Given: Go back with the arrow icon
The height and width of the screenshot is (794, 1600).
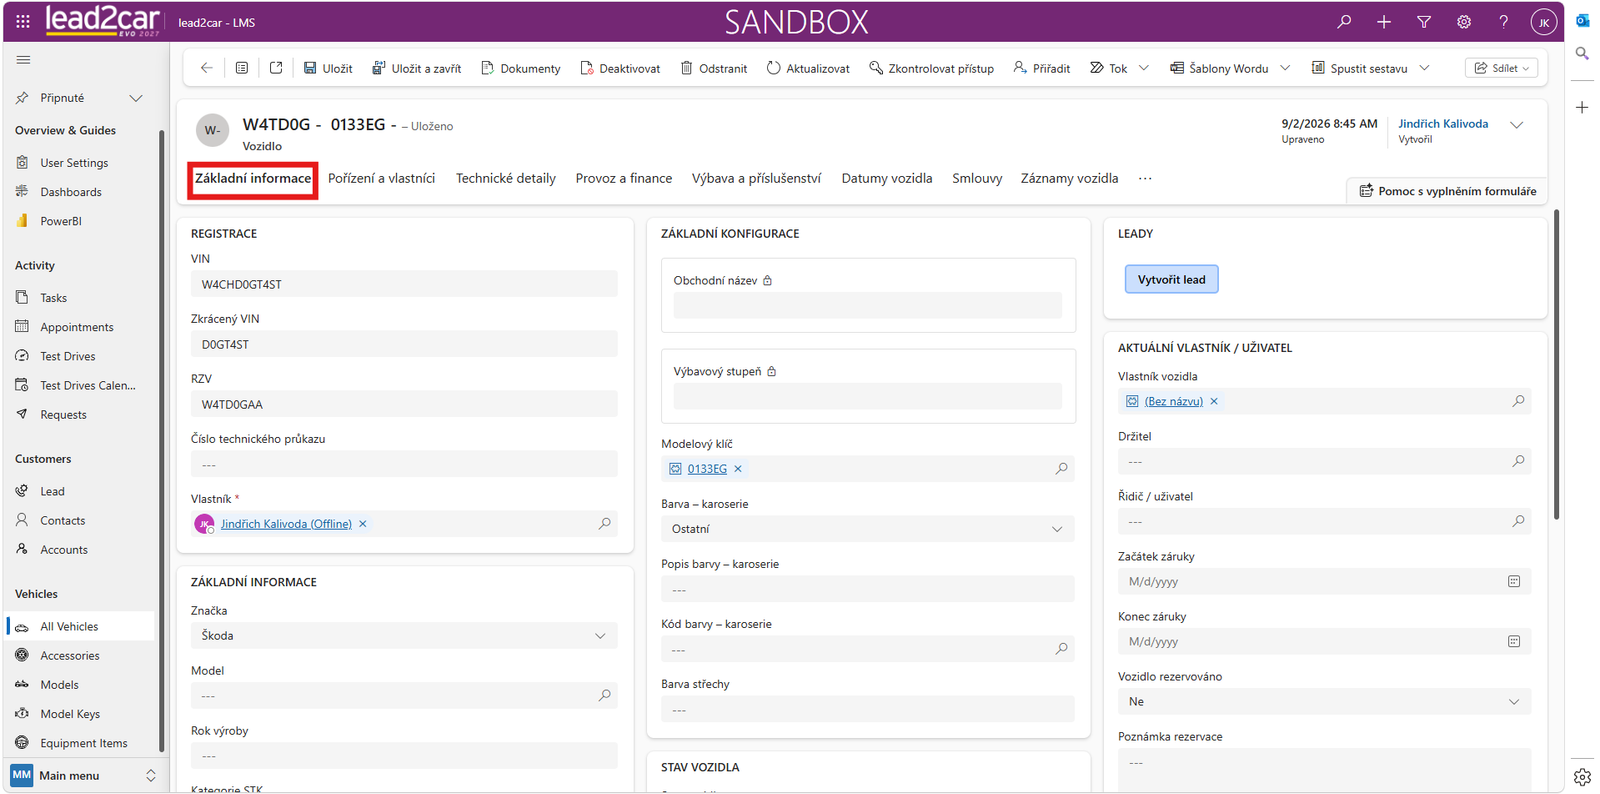Looking at the screenshot, I should pos(207,68).
